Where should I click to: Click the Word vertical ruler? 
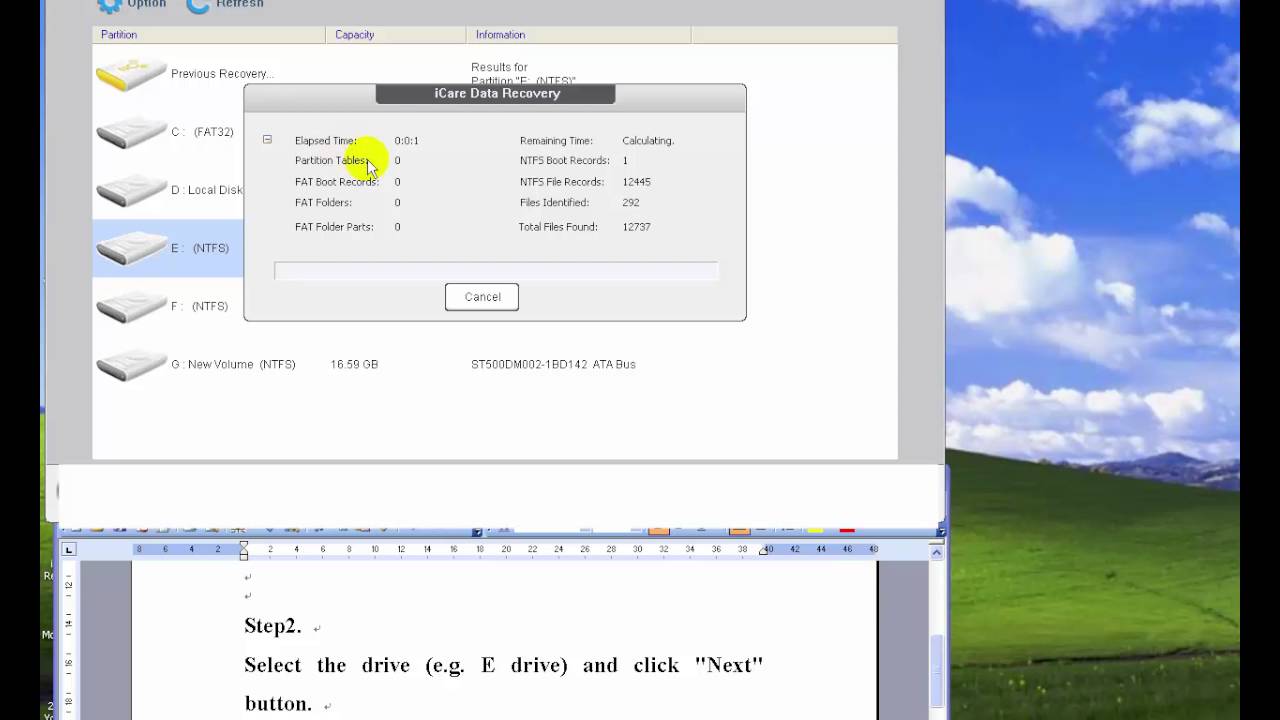(68, 640)
